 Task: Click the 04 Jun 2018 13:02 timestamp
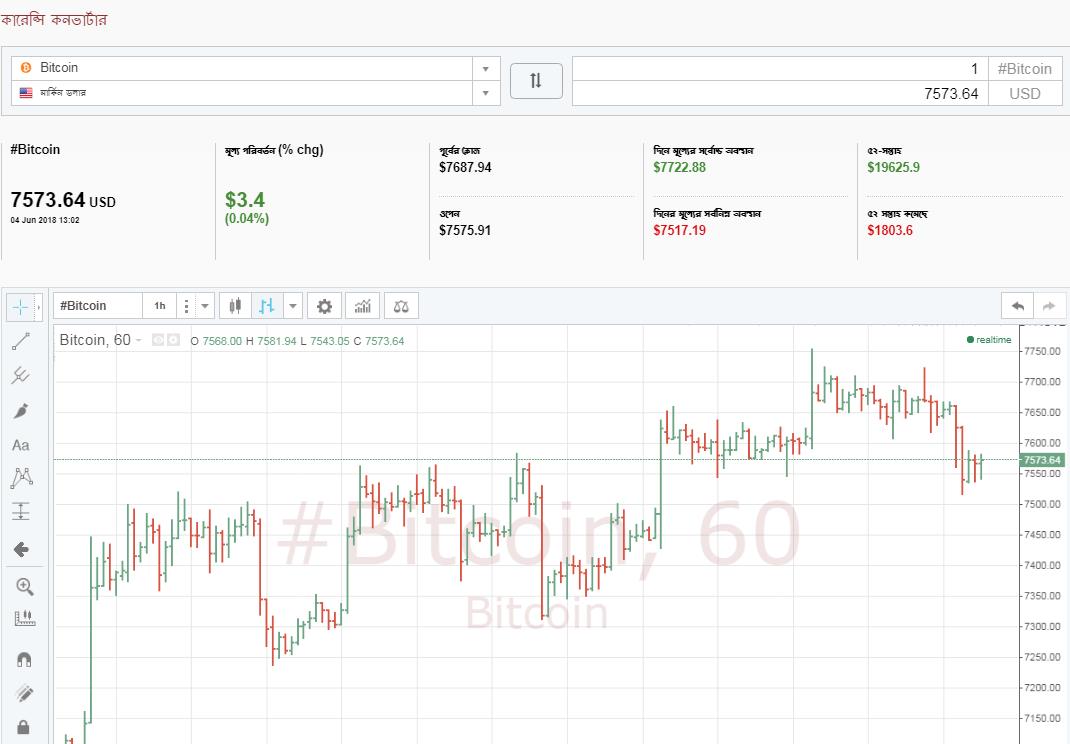coord(45,220)
